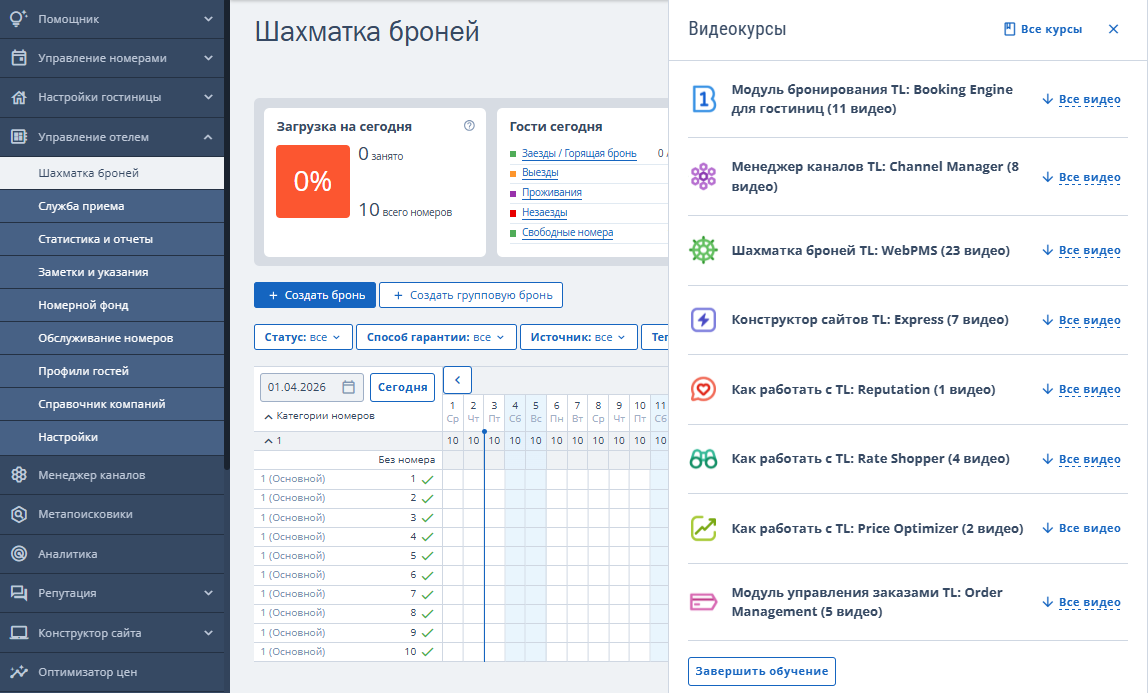This screenshot has width=1148, height=693.
Task: Click the Booking Engine course icon
Action: pos(704,99)
